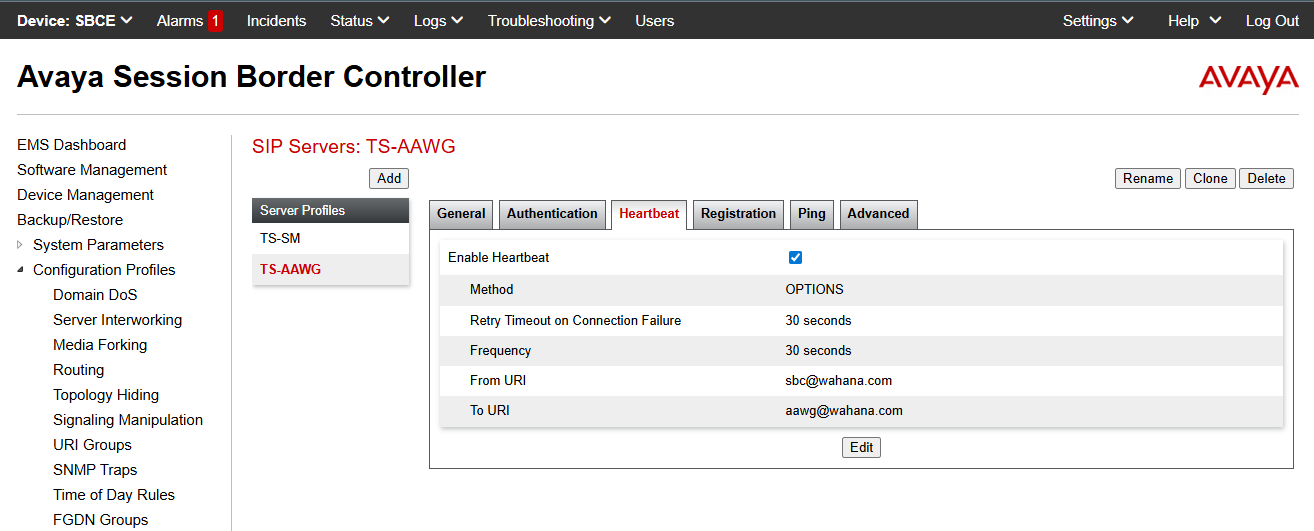This screenshot has height=531, width=1314.
Task: Select the TS-SM server profile
Action: (280, 239)
